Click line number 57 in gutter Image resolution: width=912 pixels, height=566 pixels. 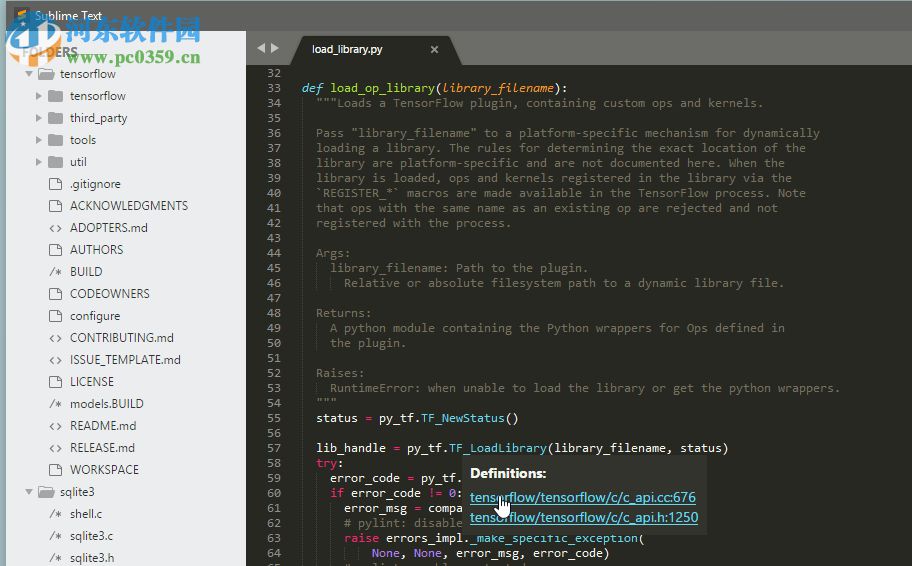pos(274,448)
